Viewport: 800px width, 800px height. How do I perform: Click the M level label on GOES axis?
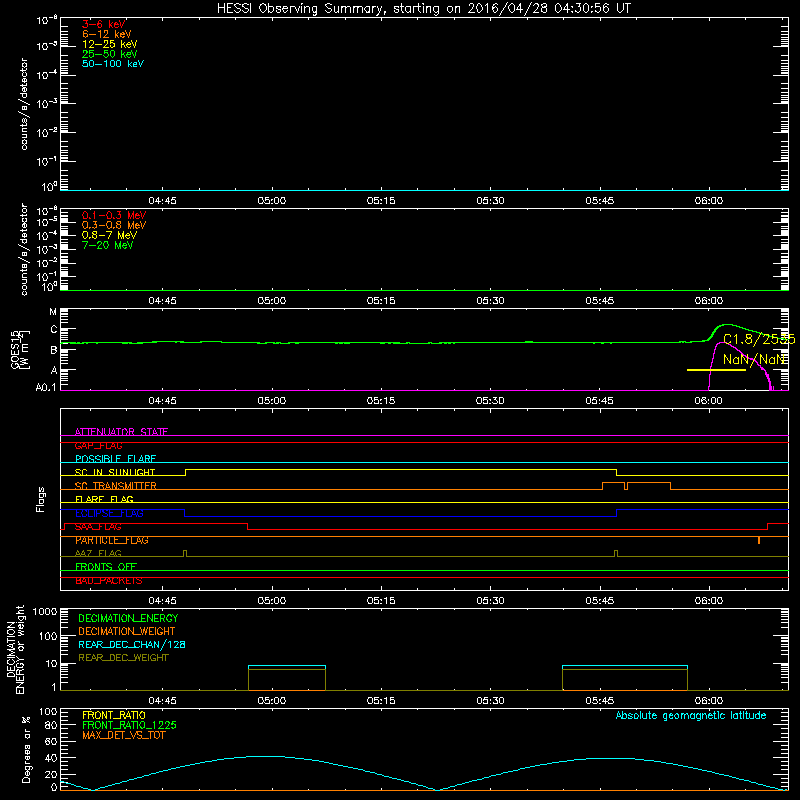(x=53, y=312)
